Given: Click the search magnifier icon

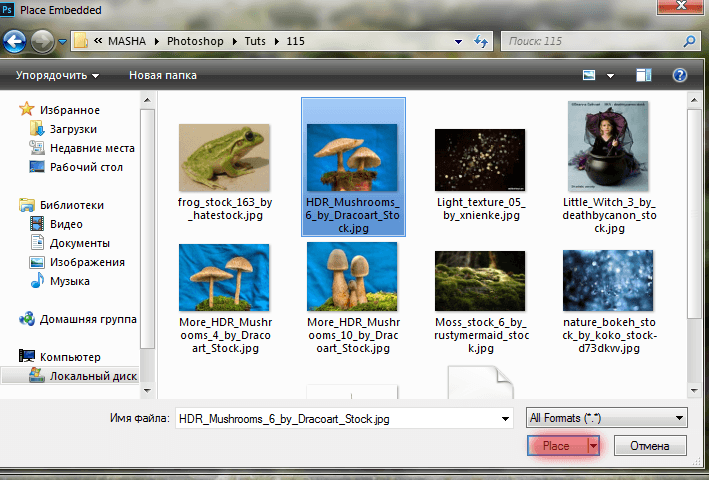Looking at the screenshot, I should (689, 42).
